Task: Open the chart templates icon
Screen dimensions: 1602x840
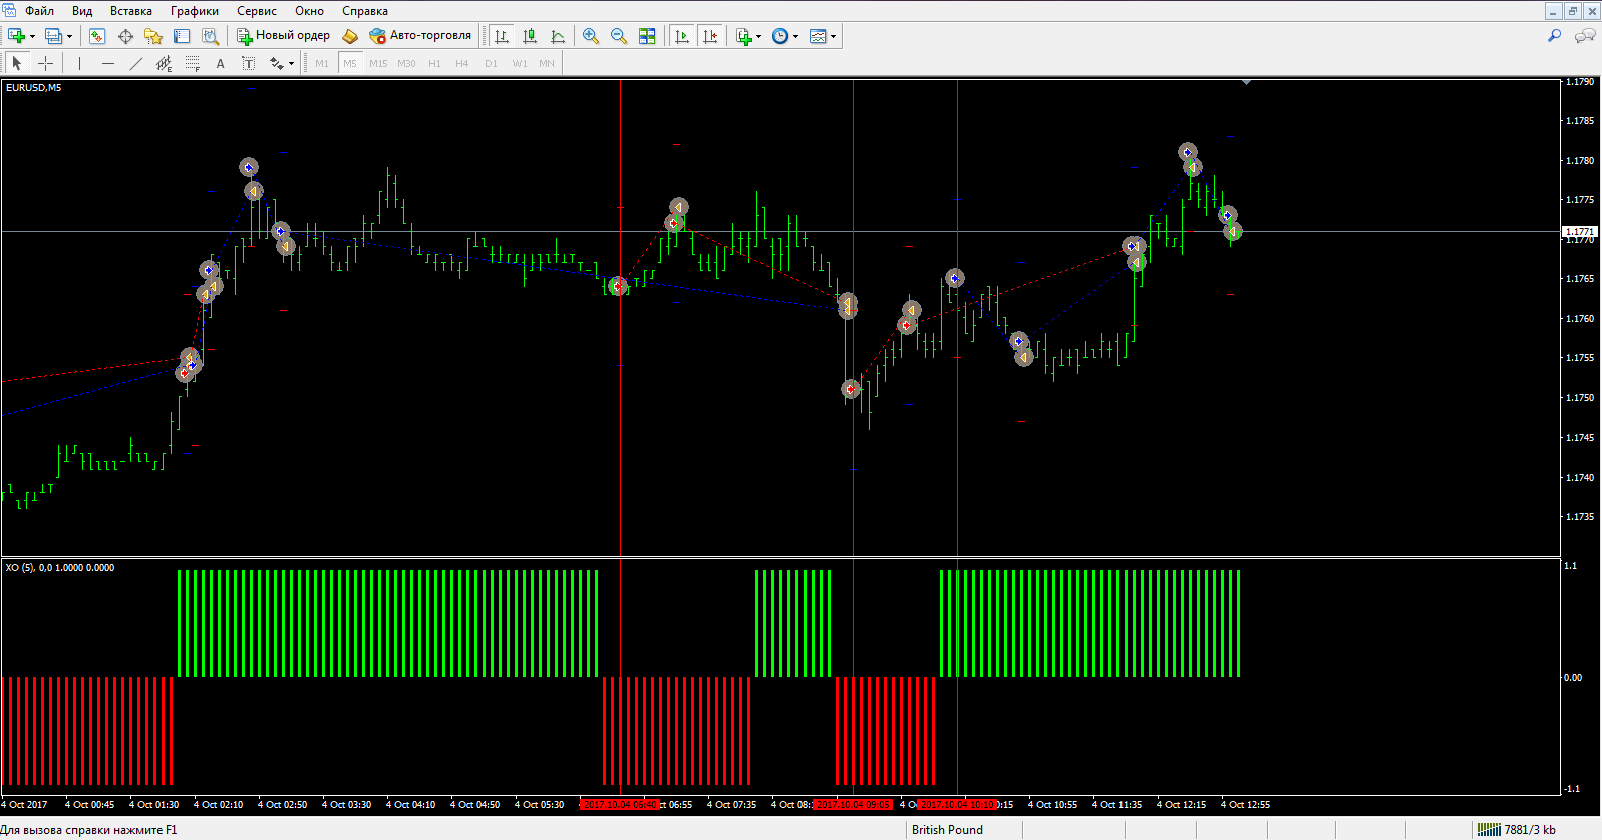Action: point(818,36)
